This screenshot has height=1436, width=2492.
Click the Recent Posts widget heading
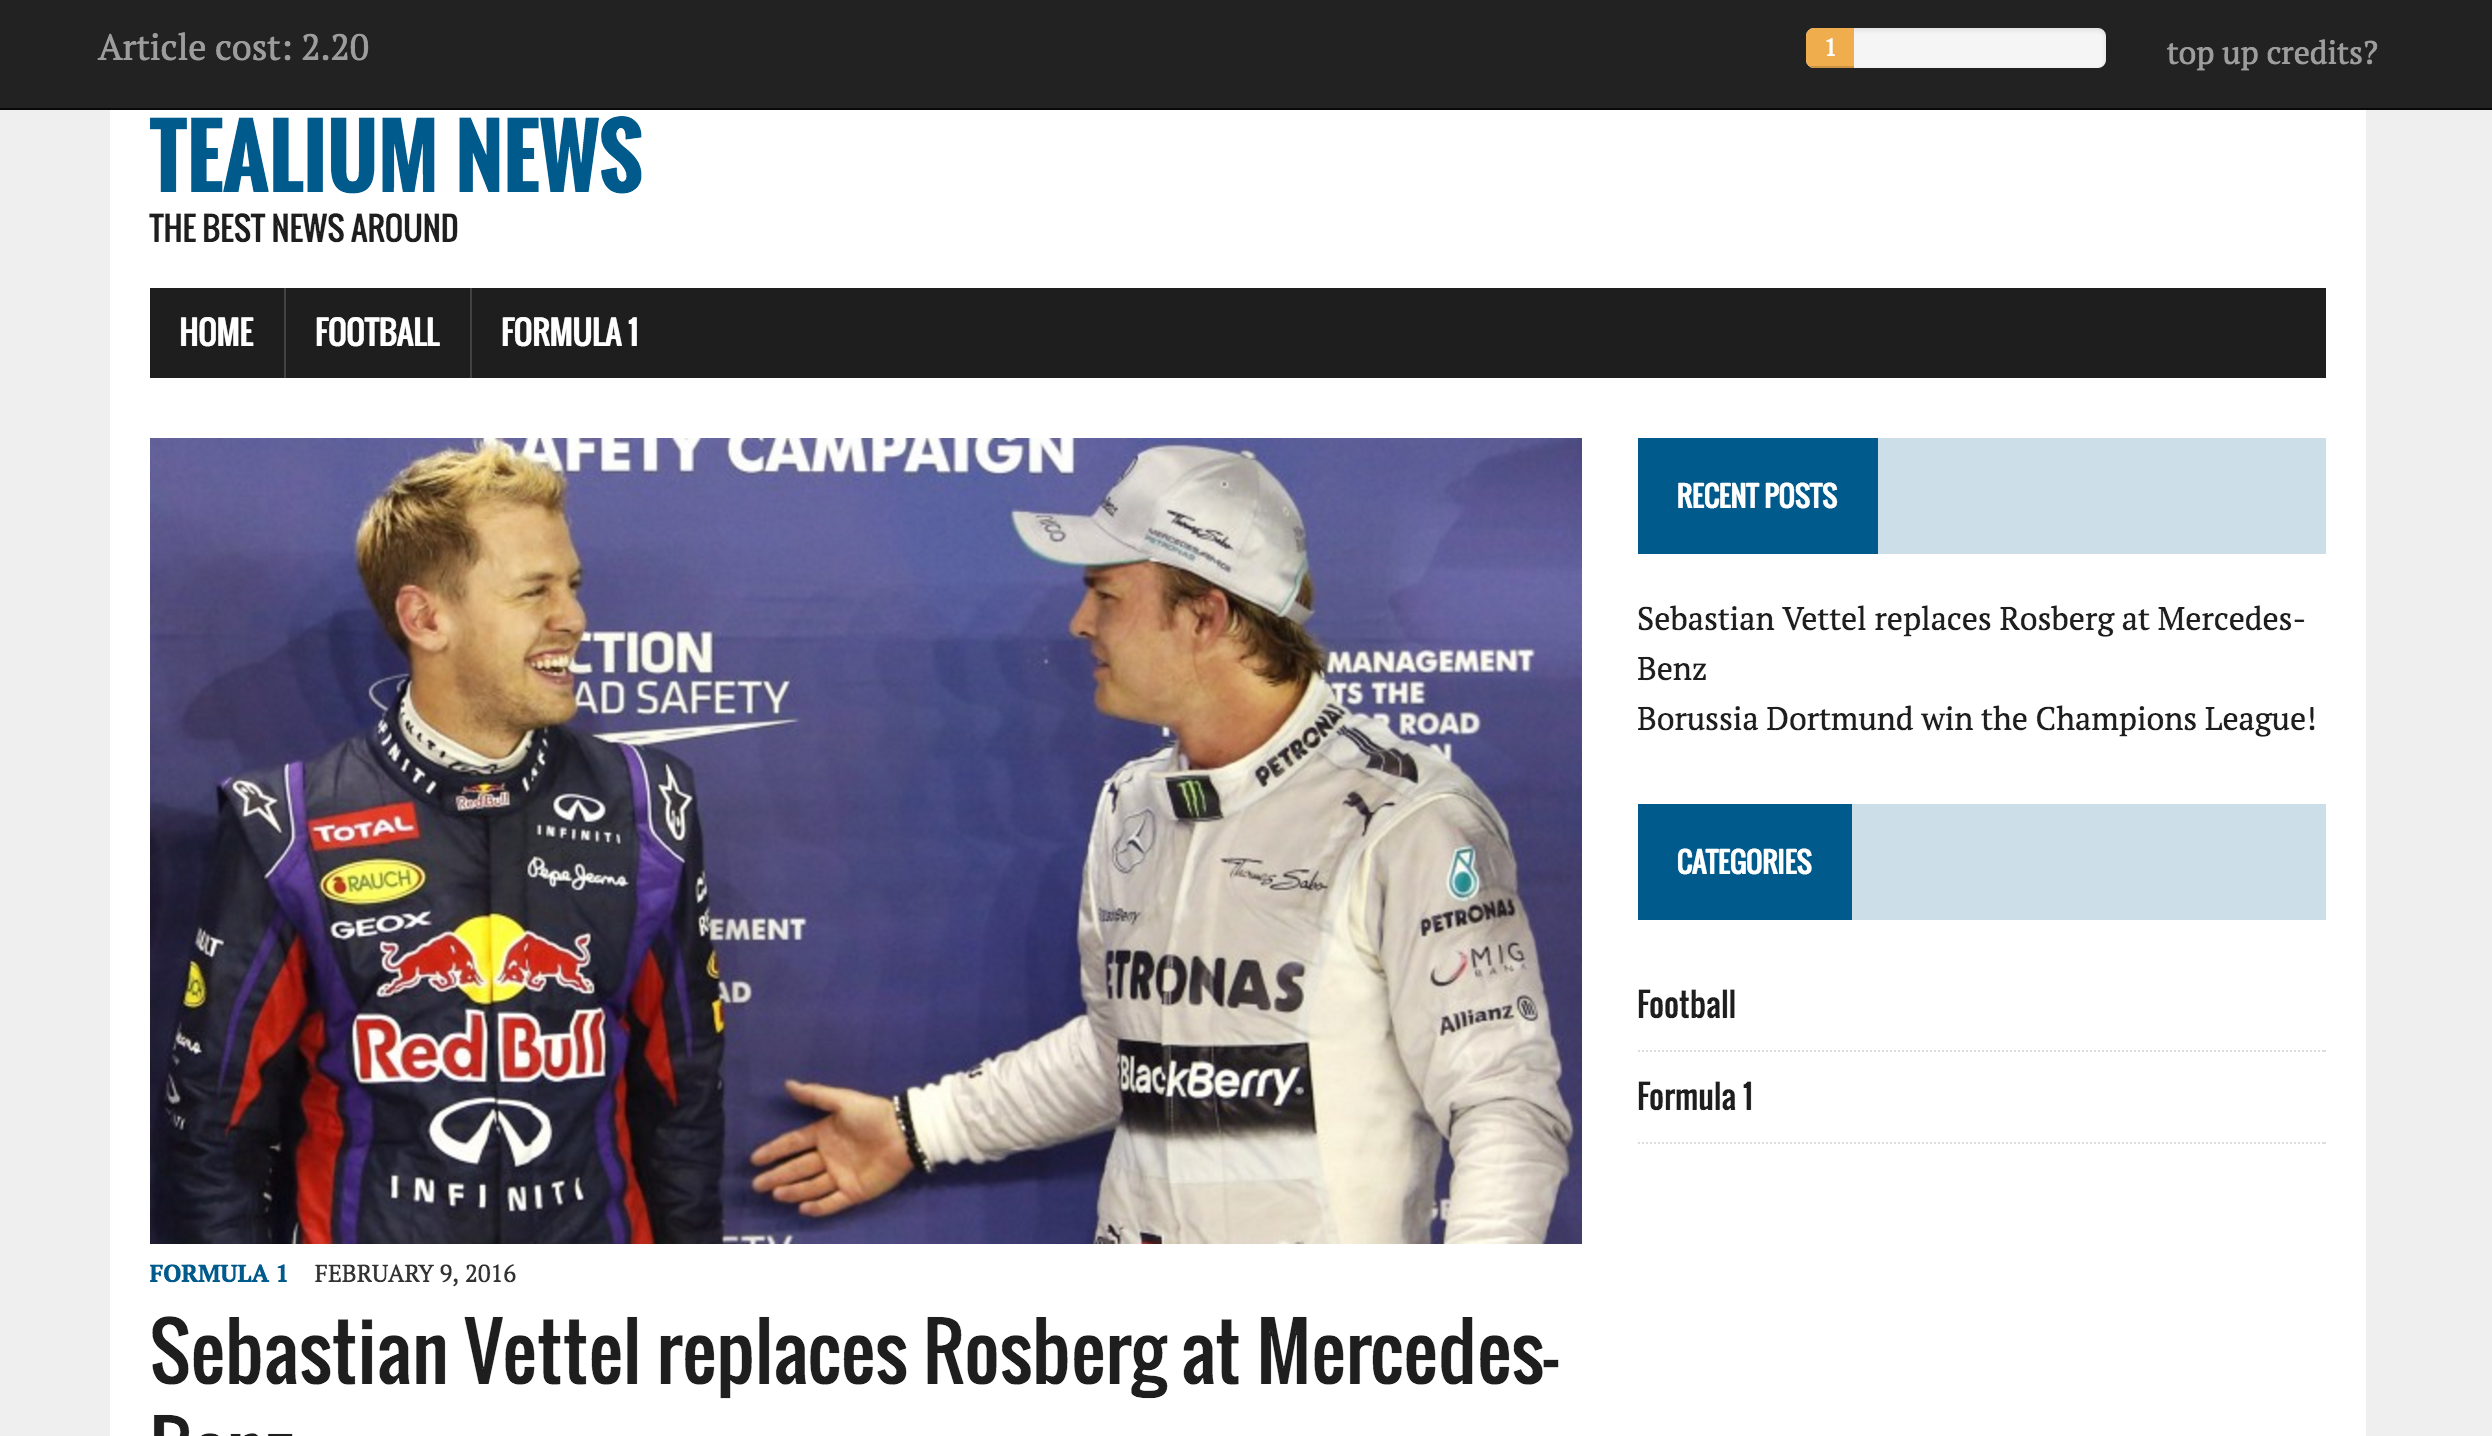coord(1756,496)
